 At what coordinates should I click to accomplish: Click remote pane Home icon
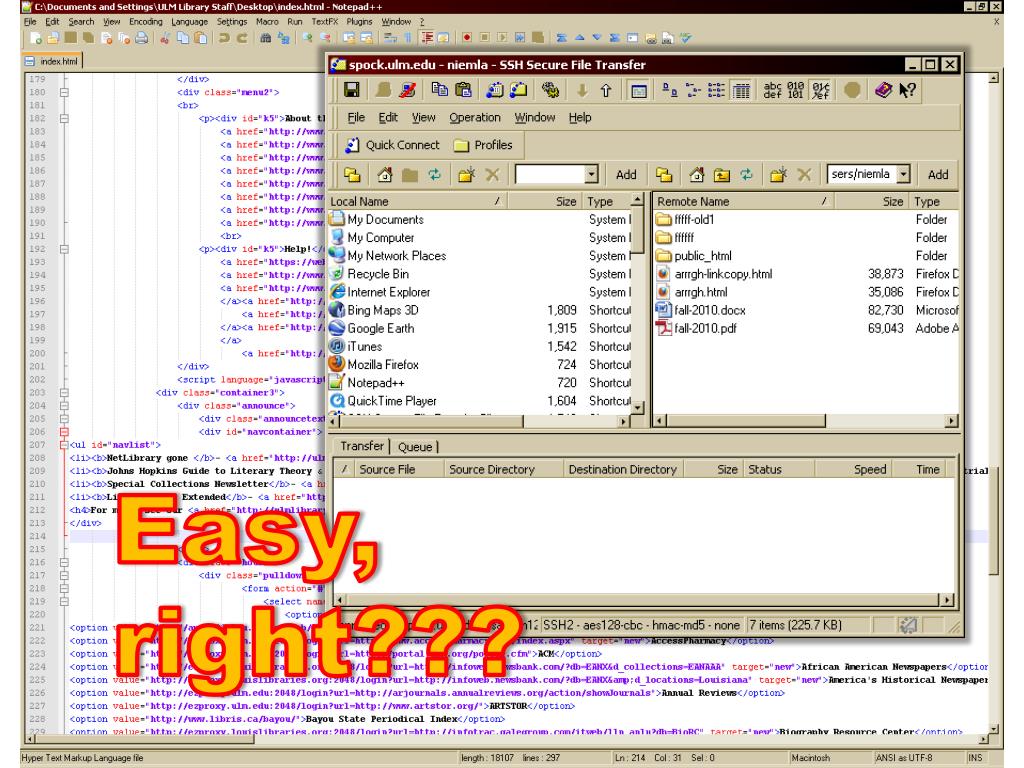pos(697,174)
